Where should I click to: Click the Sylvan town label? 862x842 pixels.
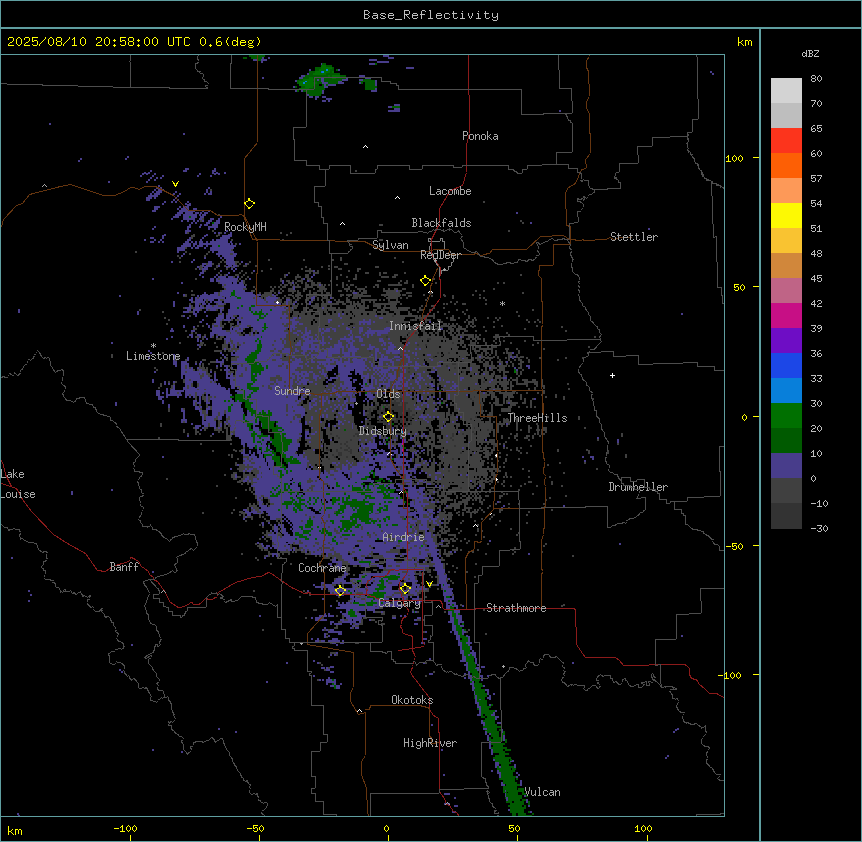tap(390, 245)
